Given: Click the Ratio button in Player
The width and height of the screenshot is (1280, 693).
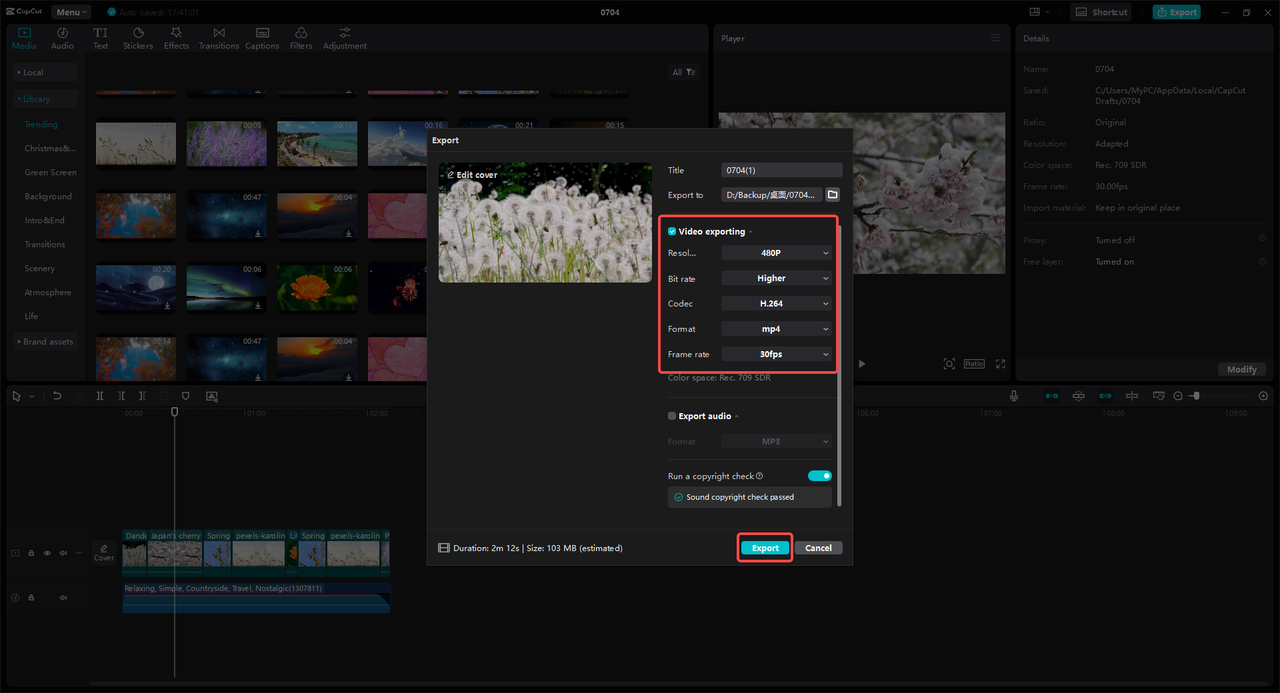Looking at the screenshot, I should point(974,364).
